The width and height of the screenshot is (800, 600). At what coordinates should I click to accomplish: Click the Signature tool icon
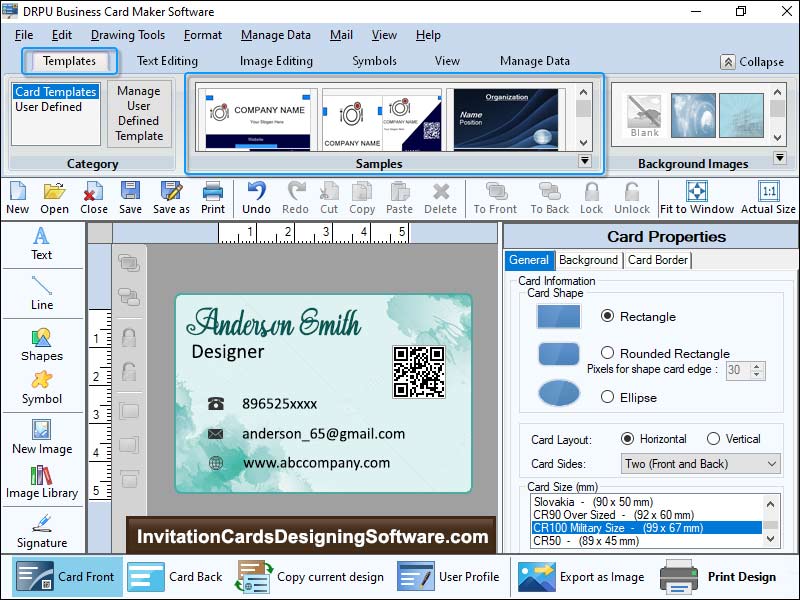[x=41, y=530]
